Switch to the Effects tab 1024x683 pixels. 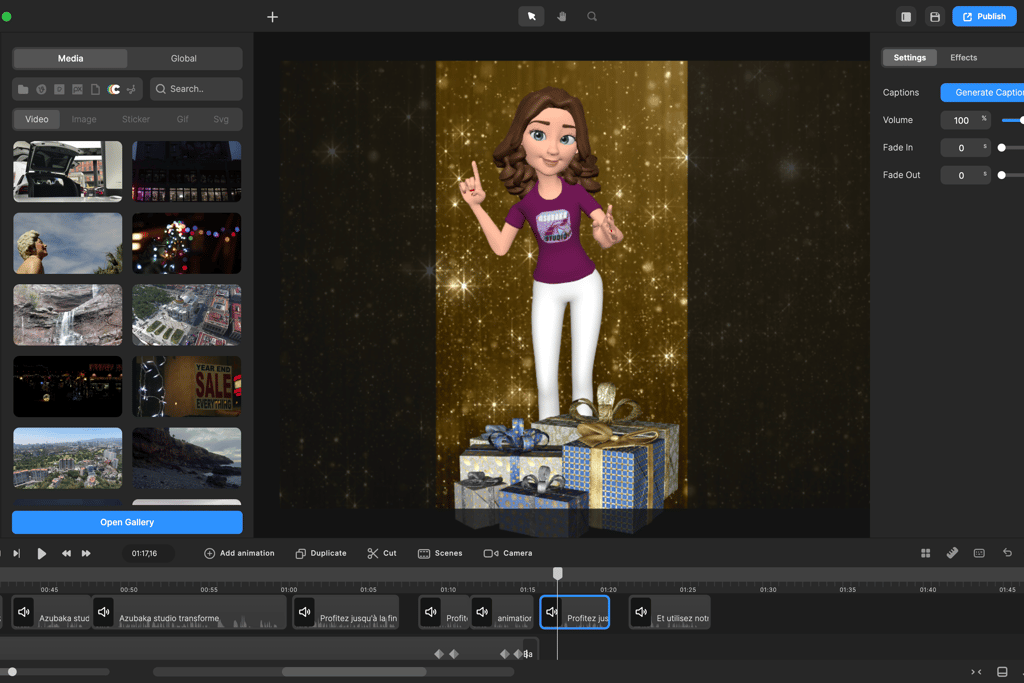coord(963,58)
